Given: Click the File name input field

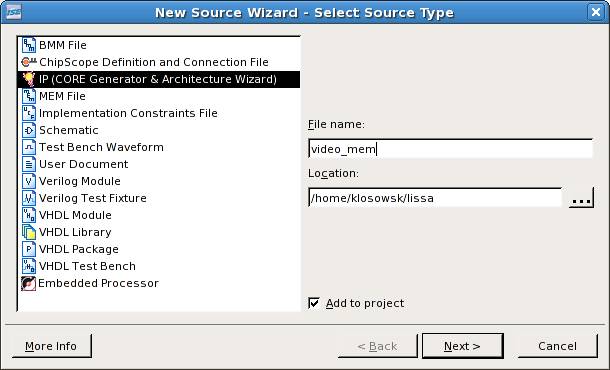Looking at the screenshot, I should click(450, 149).
